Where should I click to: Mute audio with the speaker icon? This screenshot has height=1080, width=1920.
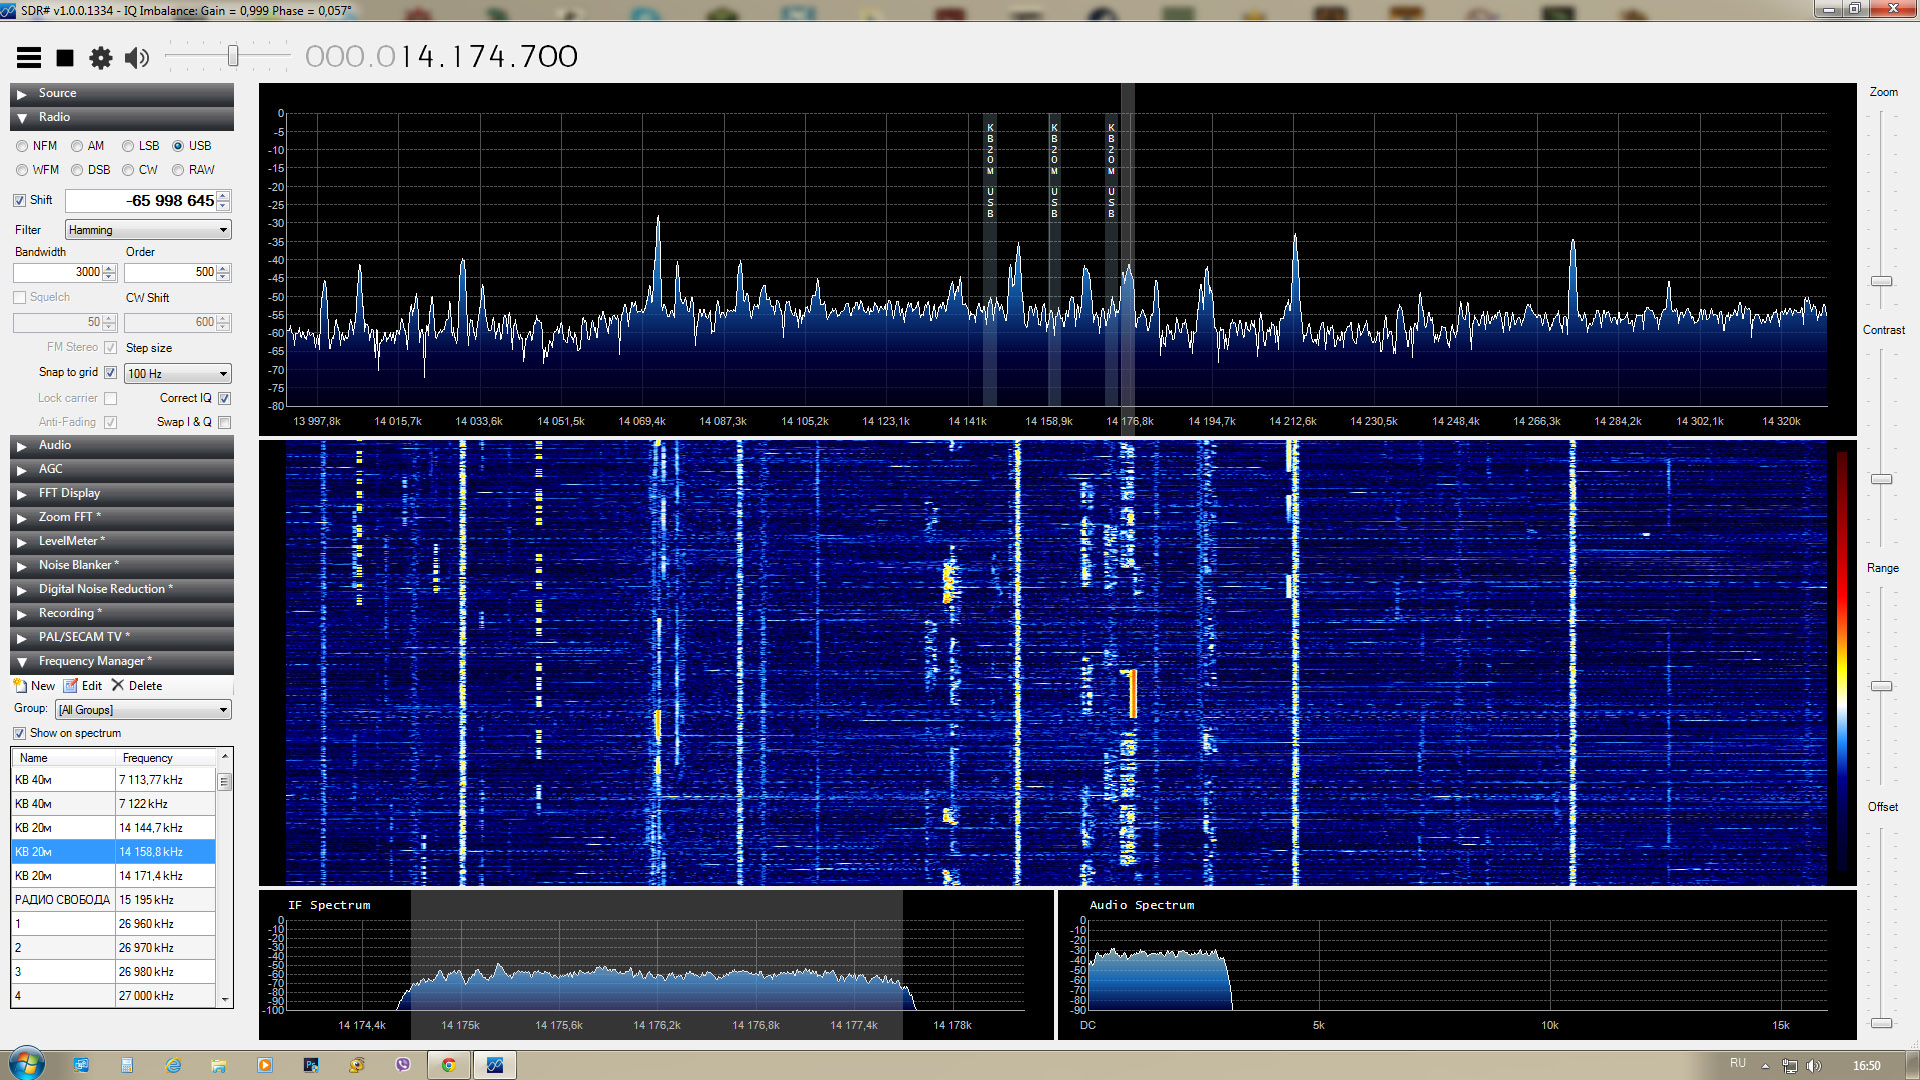tap(136, 58)
